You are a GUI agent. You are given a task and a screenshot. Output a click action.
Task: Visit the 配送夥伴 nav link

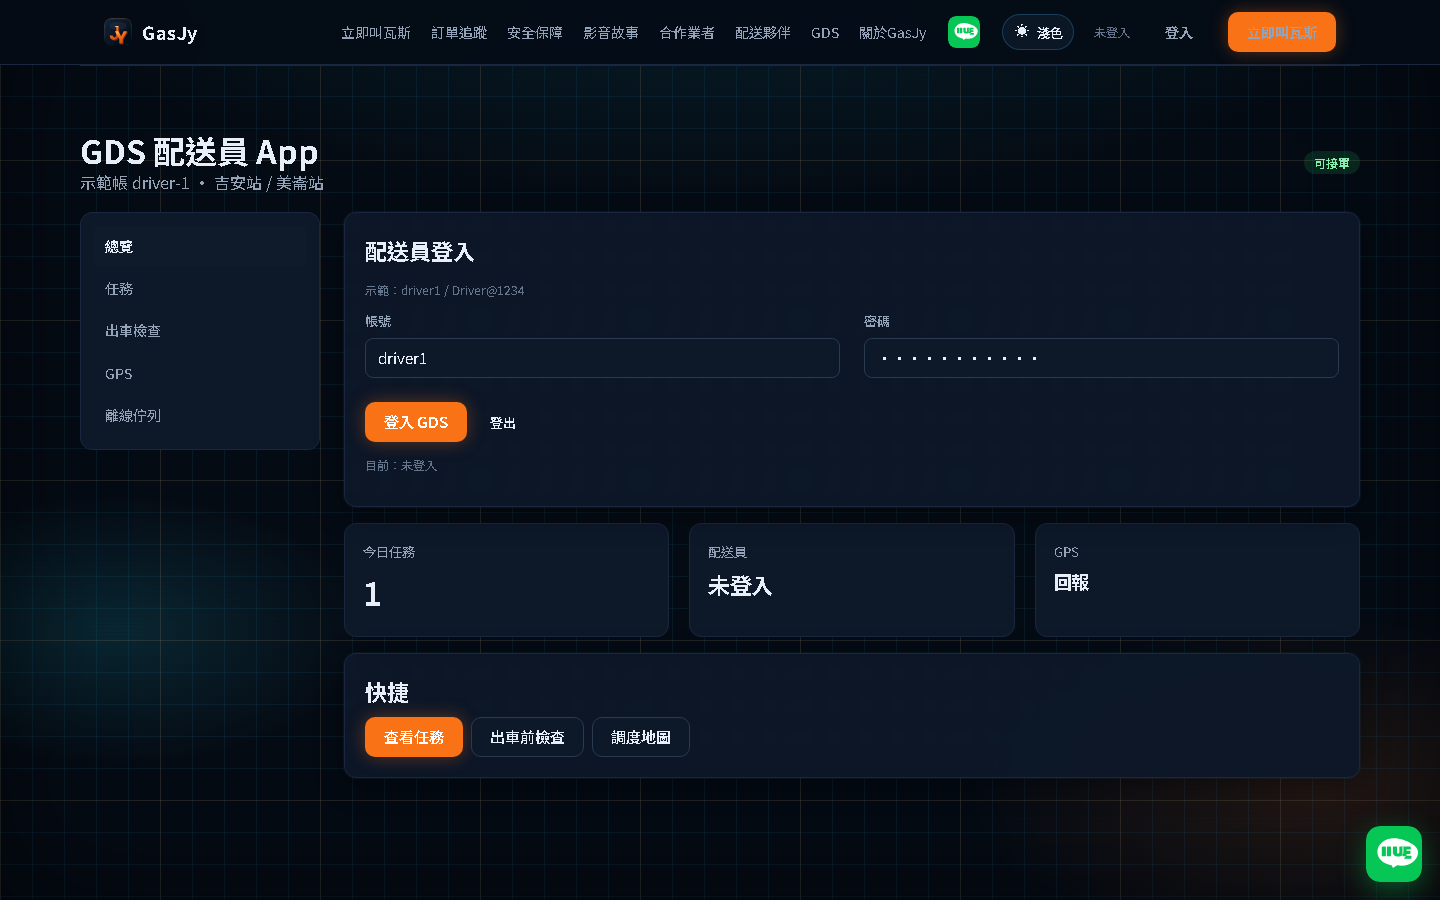[x=763, y=33]
